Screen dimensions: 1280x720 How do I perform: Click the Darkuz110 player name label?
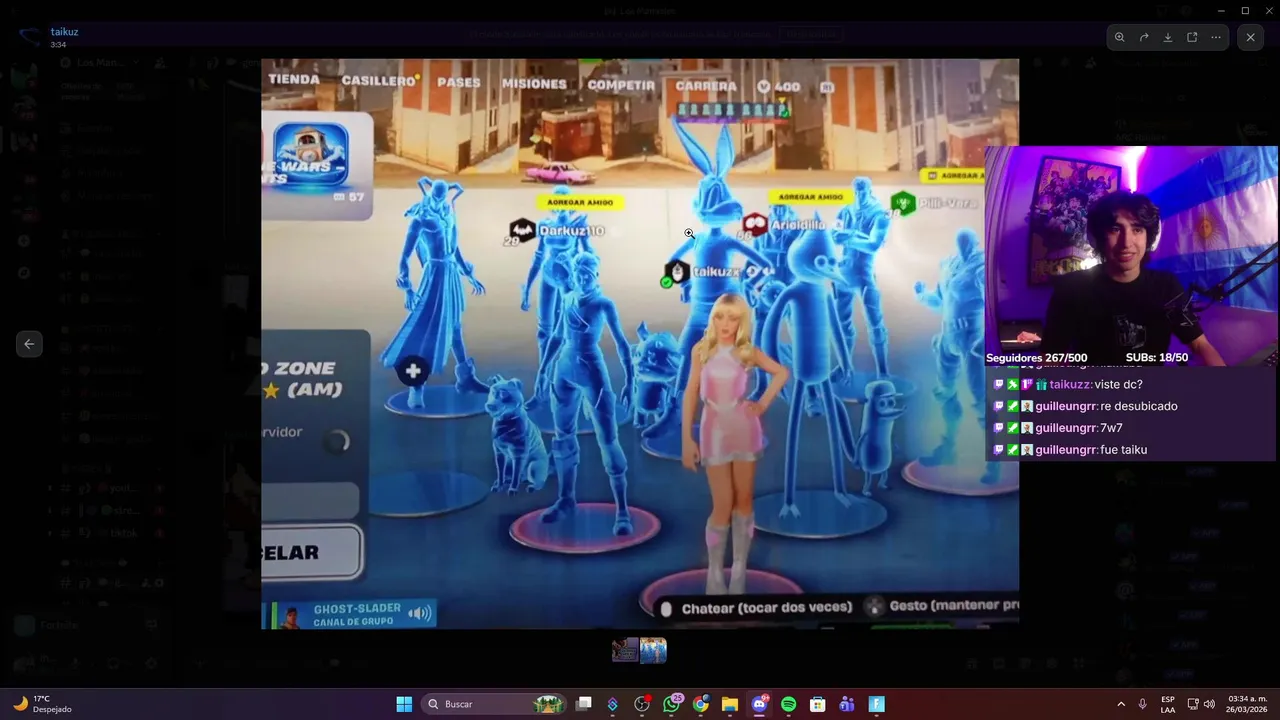tap(571, 231)
